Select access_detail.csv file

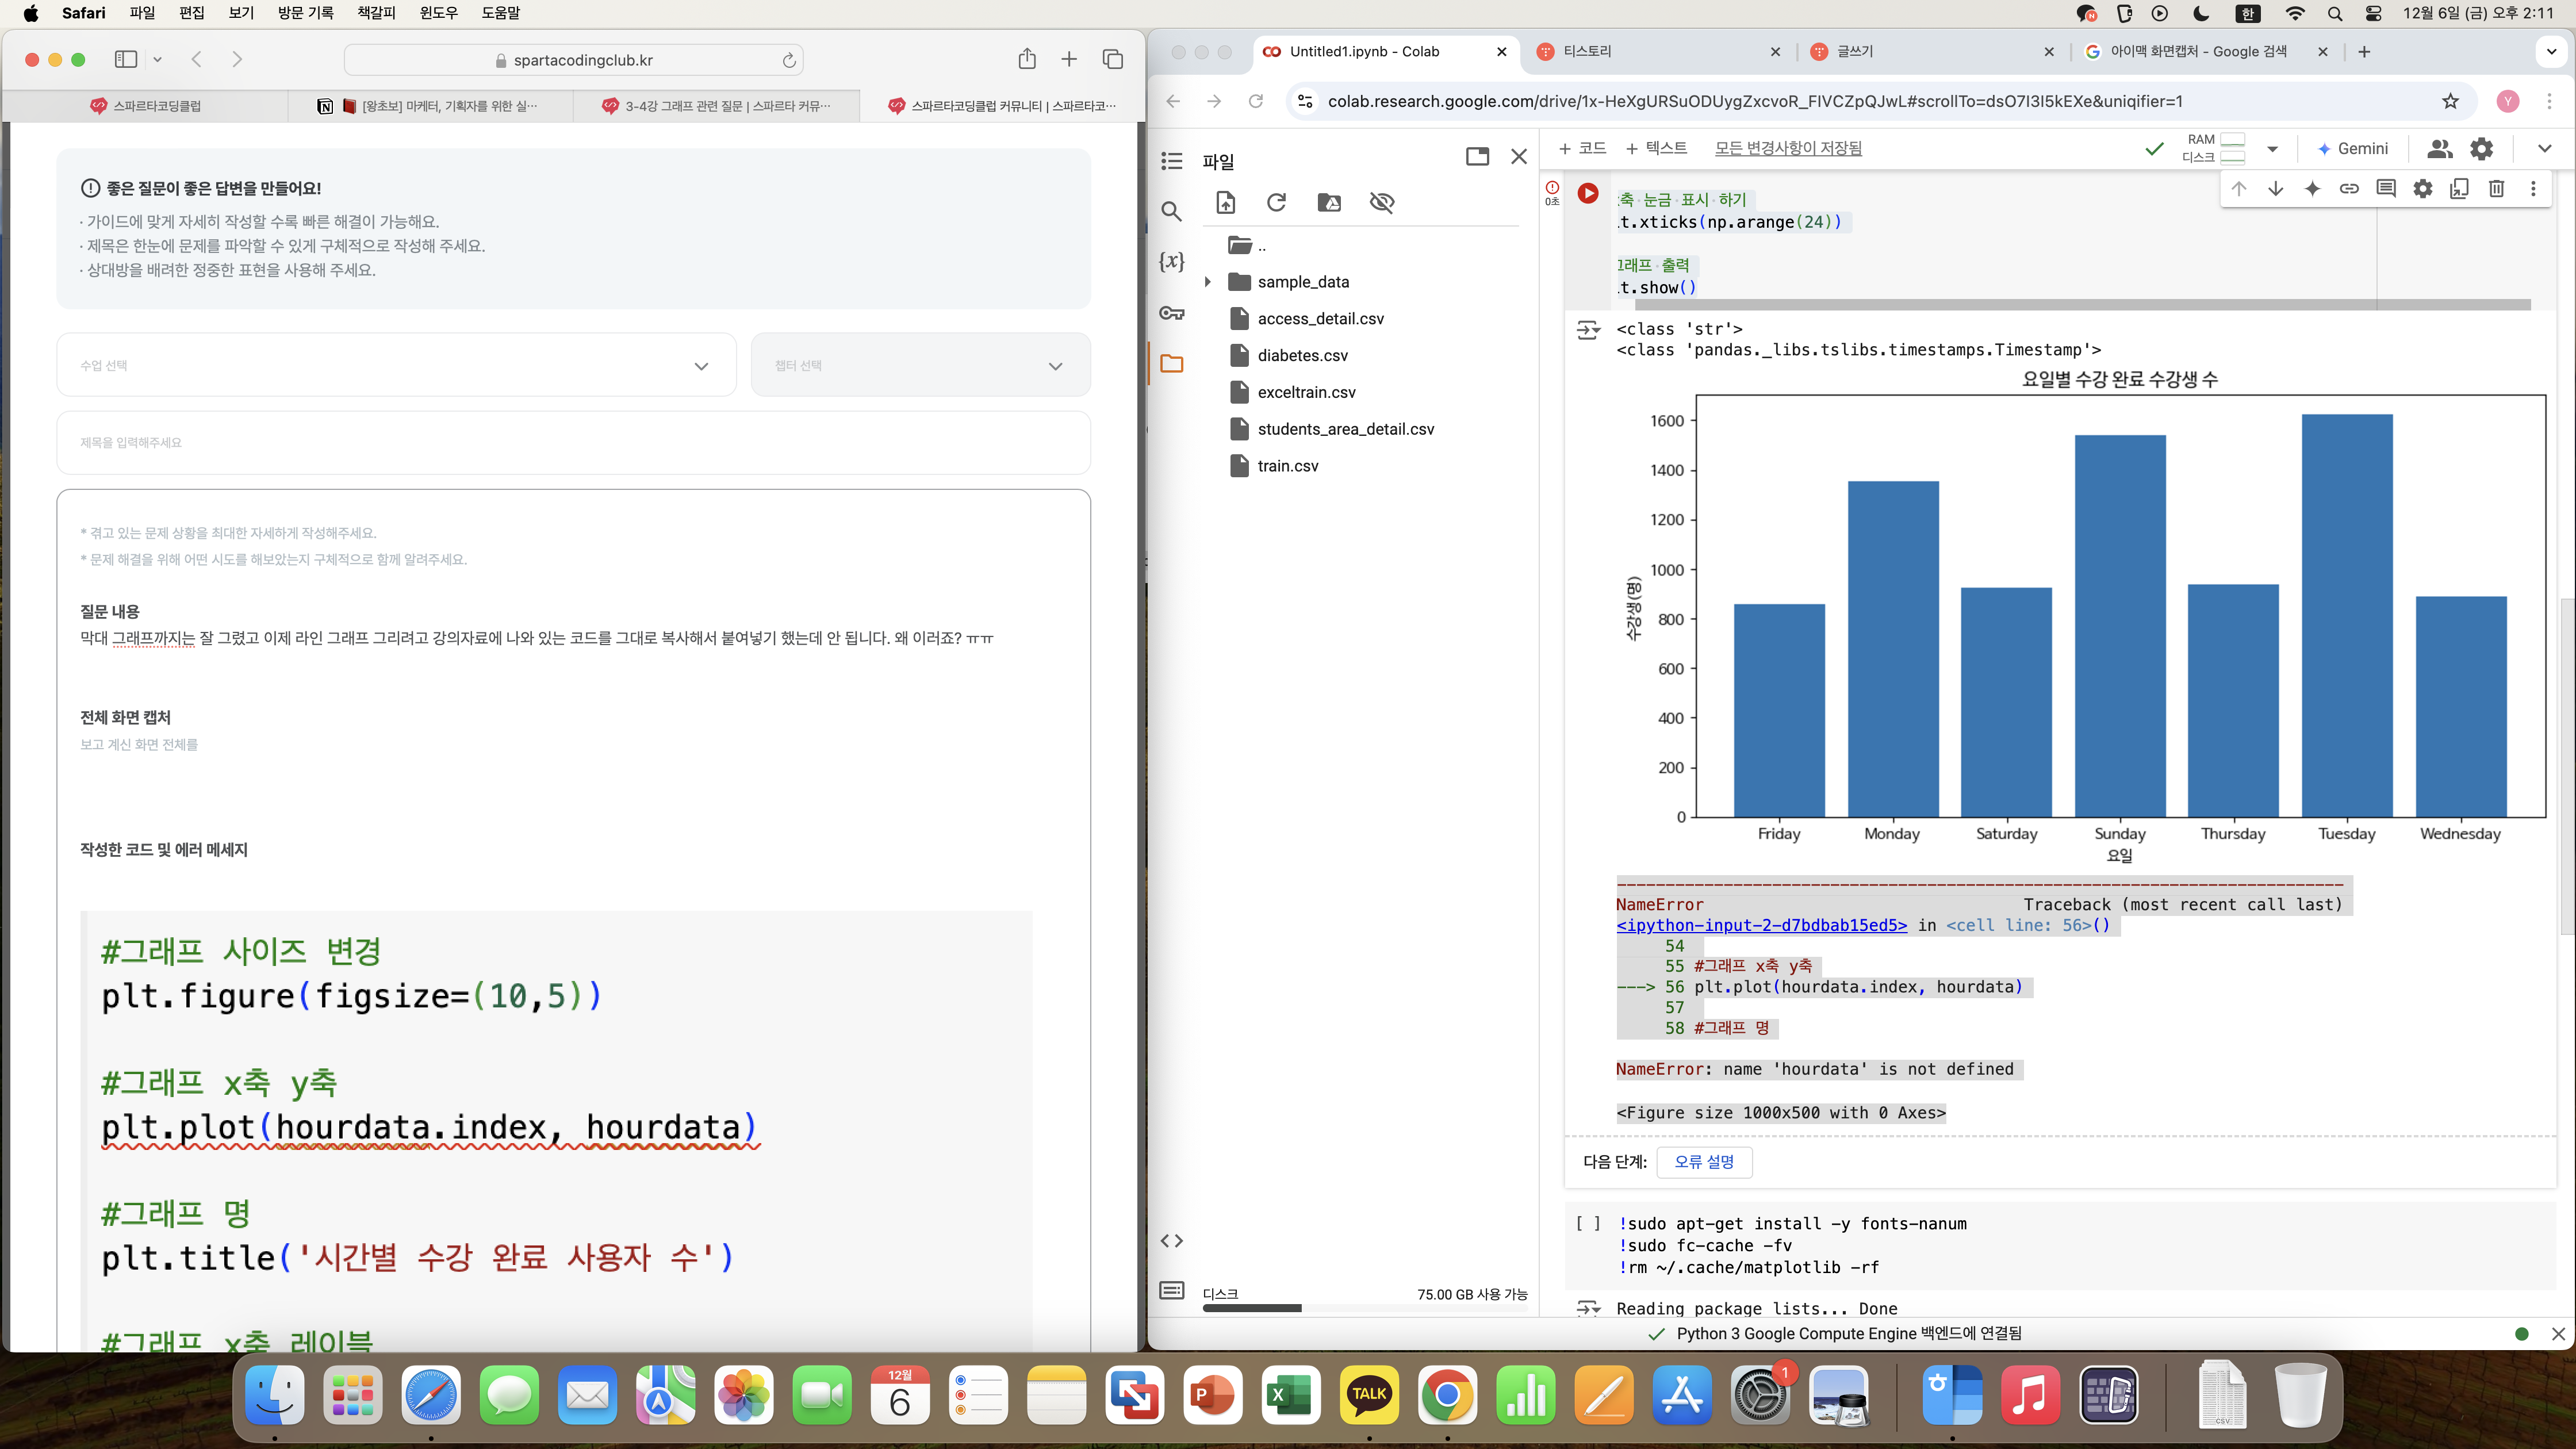pos(1320,318)
